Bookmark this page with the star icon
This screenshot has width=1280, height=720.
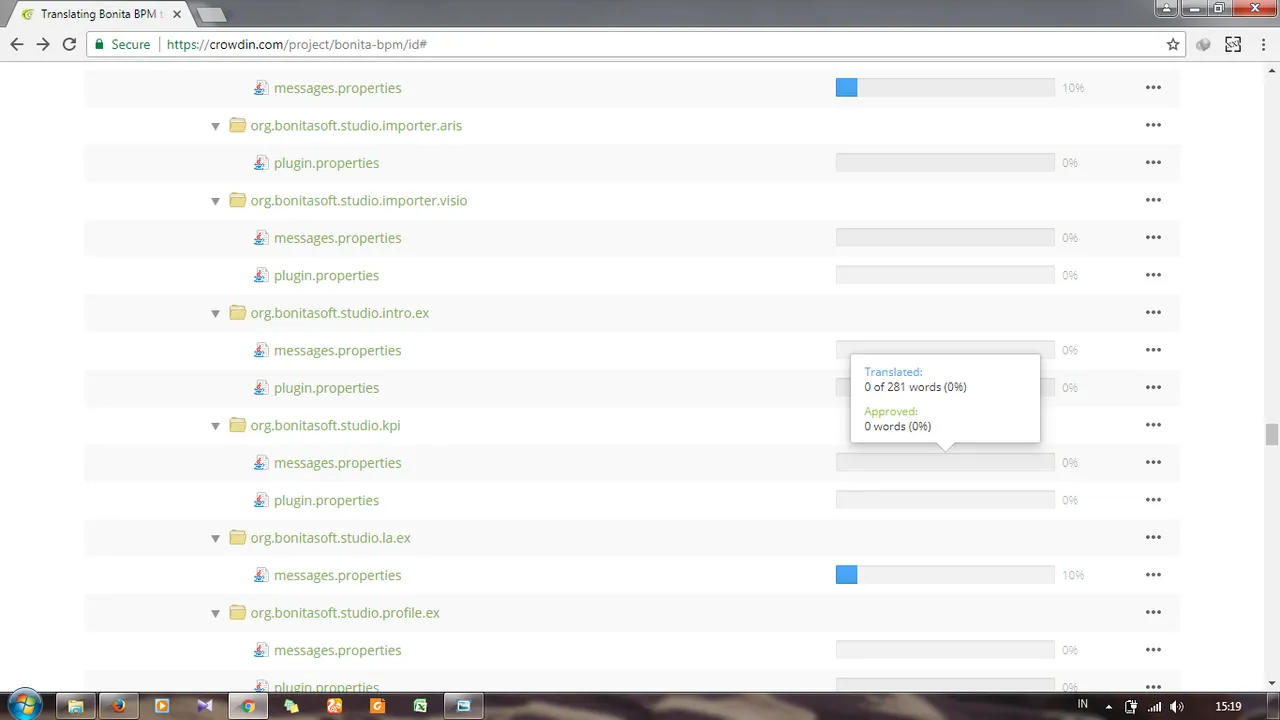pyautogui.click(x=1173, y=44)
